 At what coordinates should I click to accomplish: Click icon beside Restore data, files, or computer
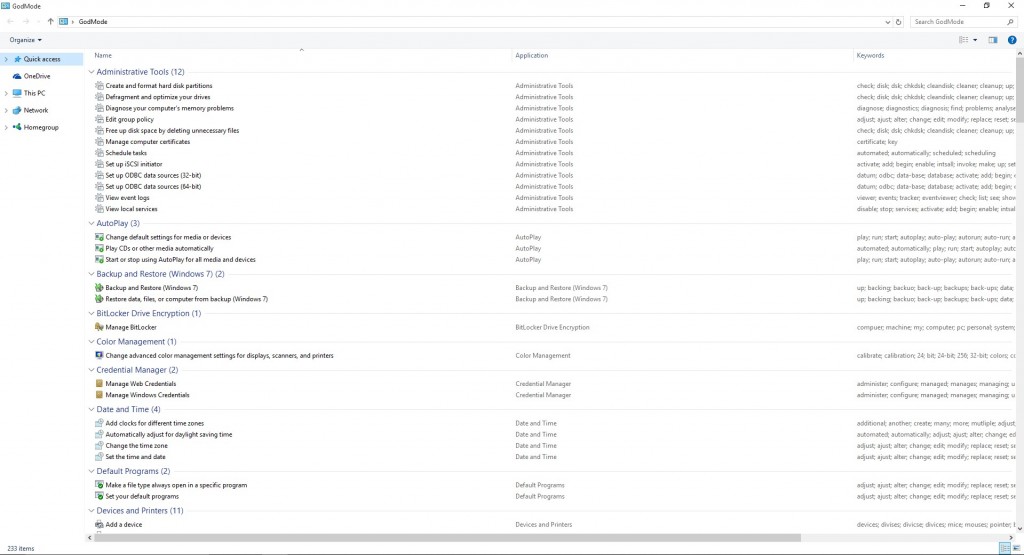(x=99, y=299)
